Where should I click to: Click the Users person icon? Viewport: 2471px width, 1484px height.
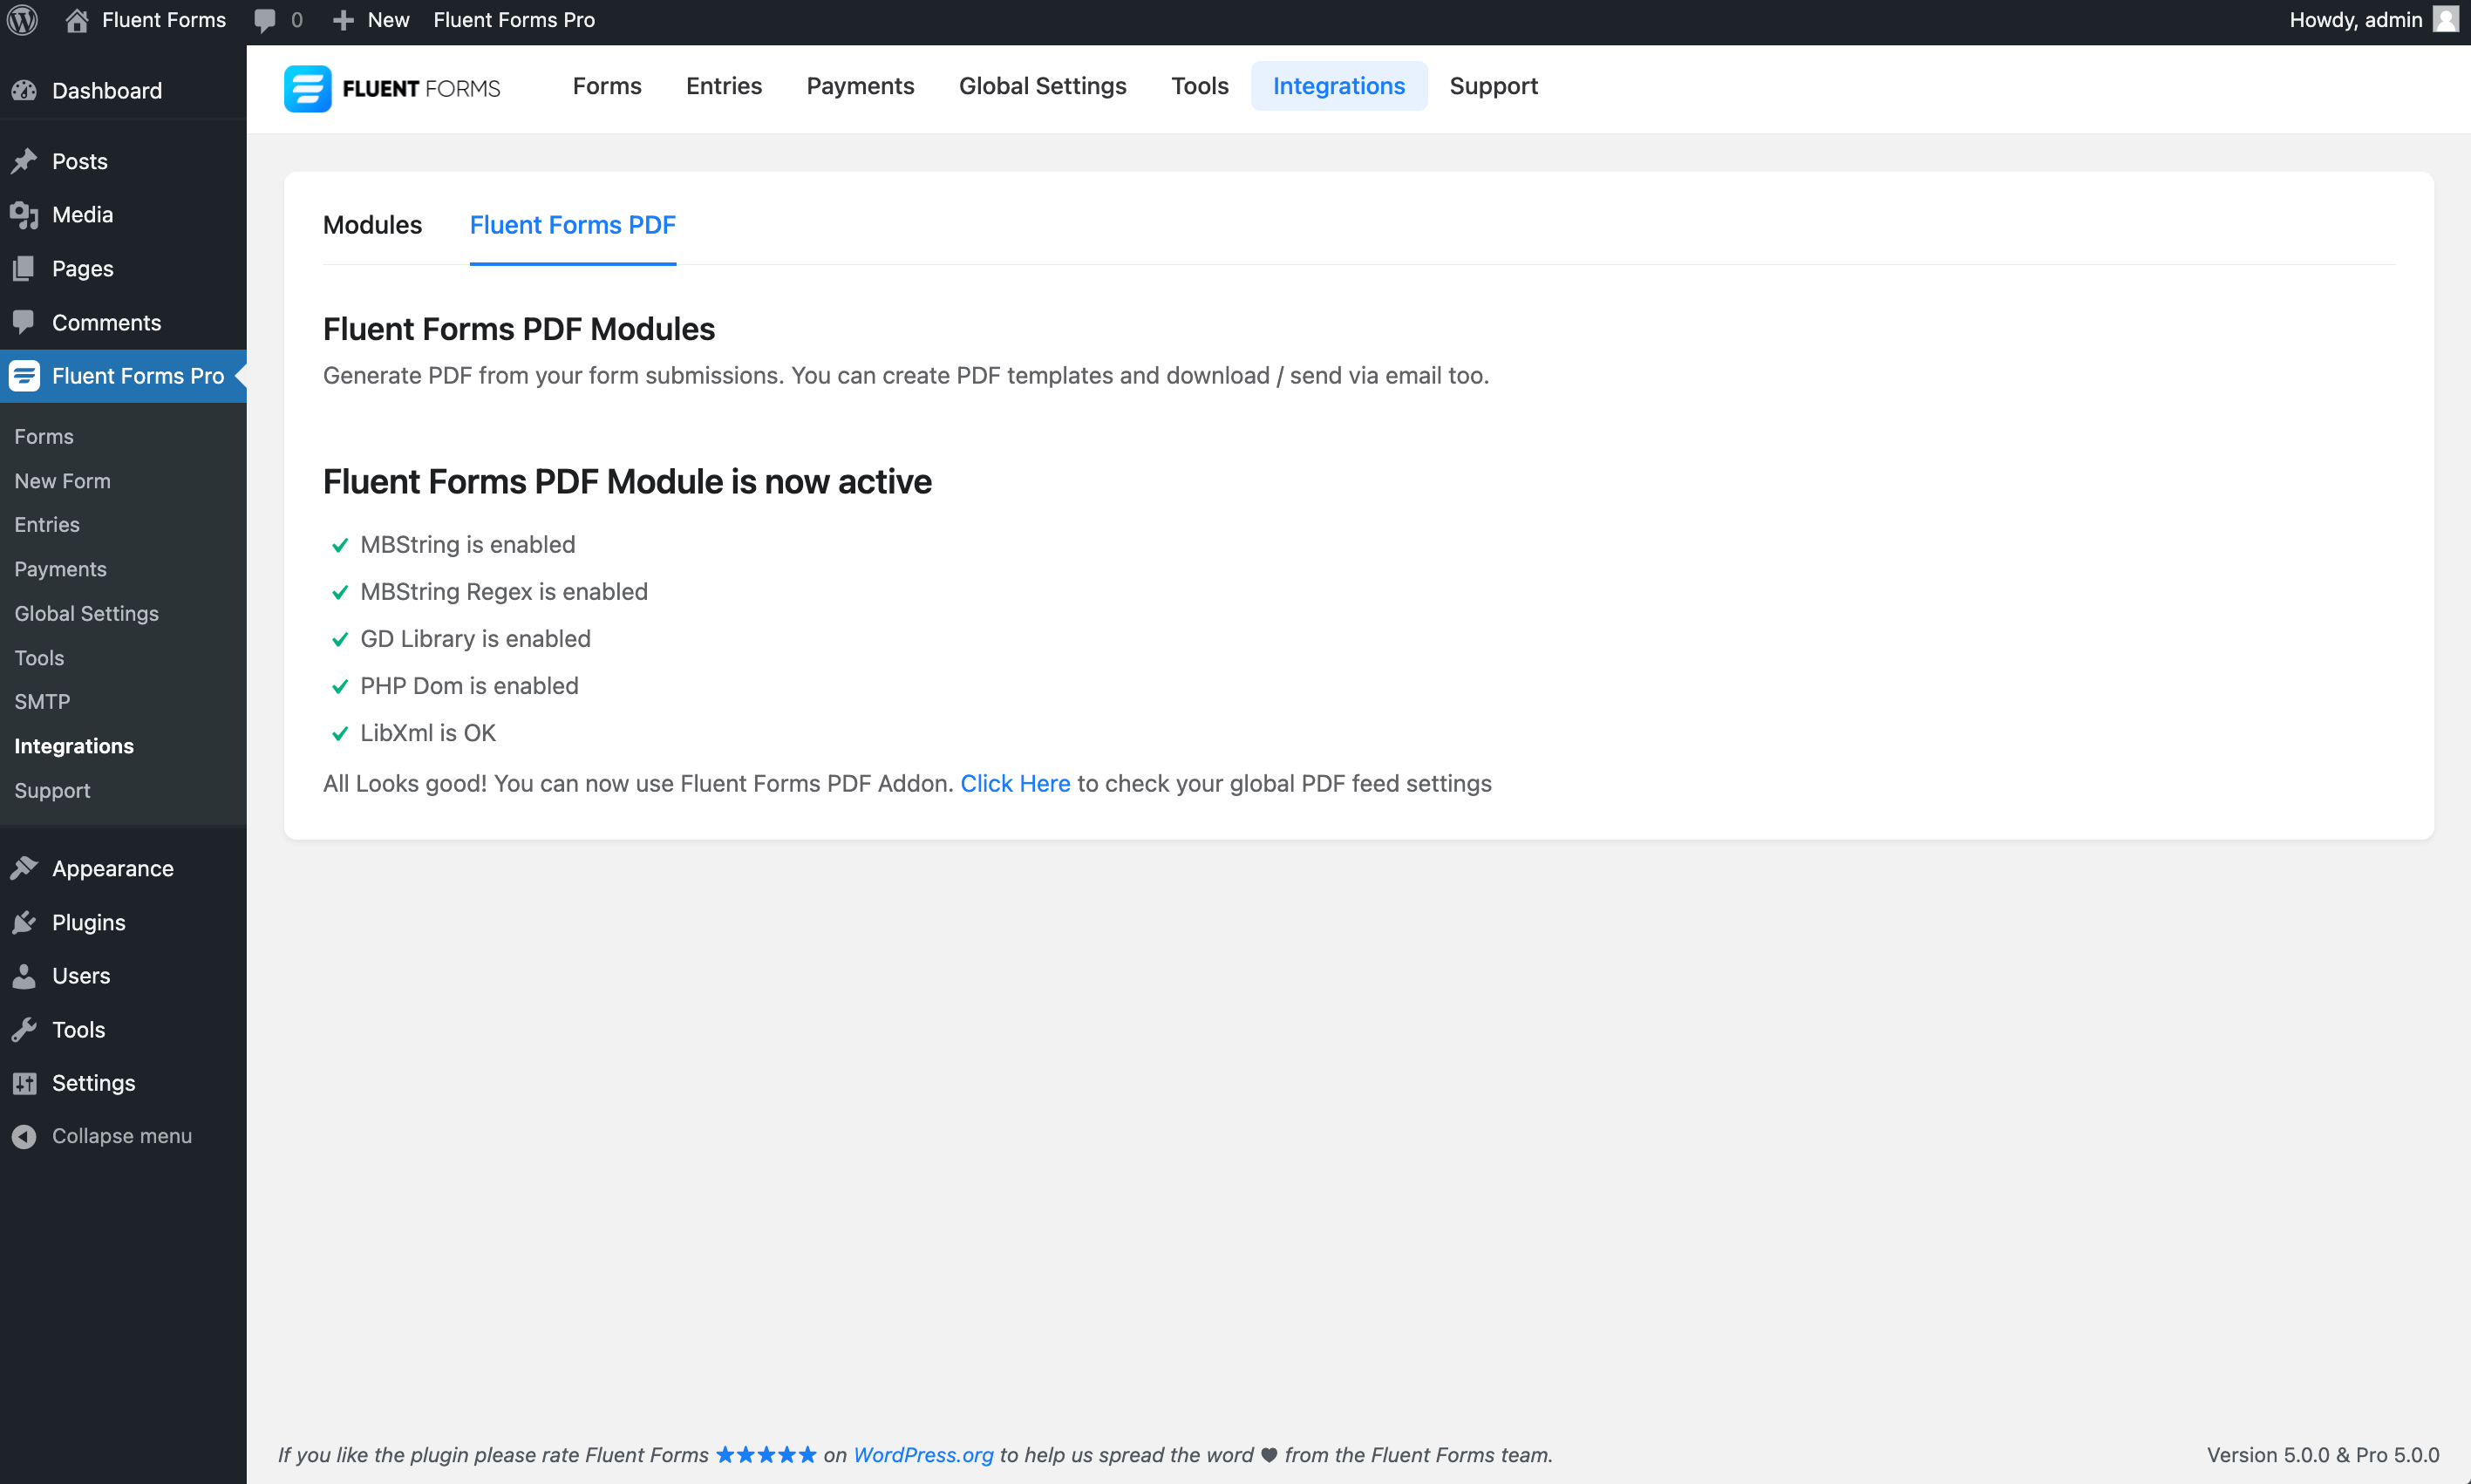[x=24, y=976]
